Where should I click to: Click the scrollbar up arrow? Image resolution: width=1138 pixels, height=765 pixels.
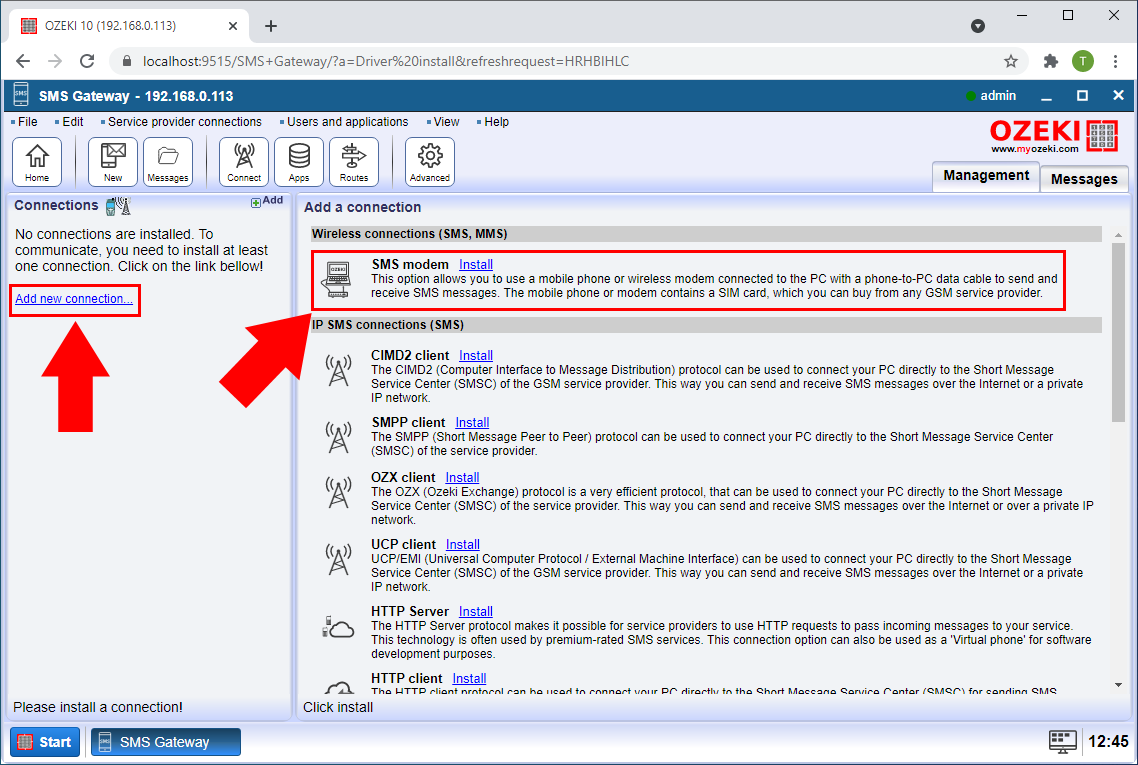[x=1118, y=234]
